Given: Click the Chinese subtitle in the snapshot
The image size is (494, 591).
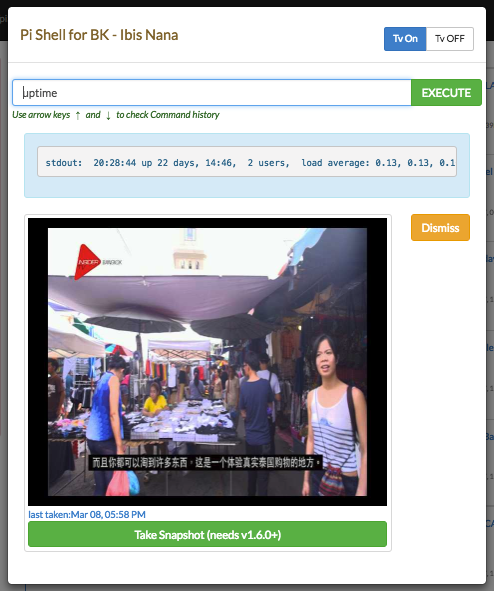Looking at the screenshot, I should 206,462.
